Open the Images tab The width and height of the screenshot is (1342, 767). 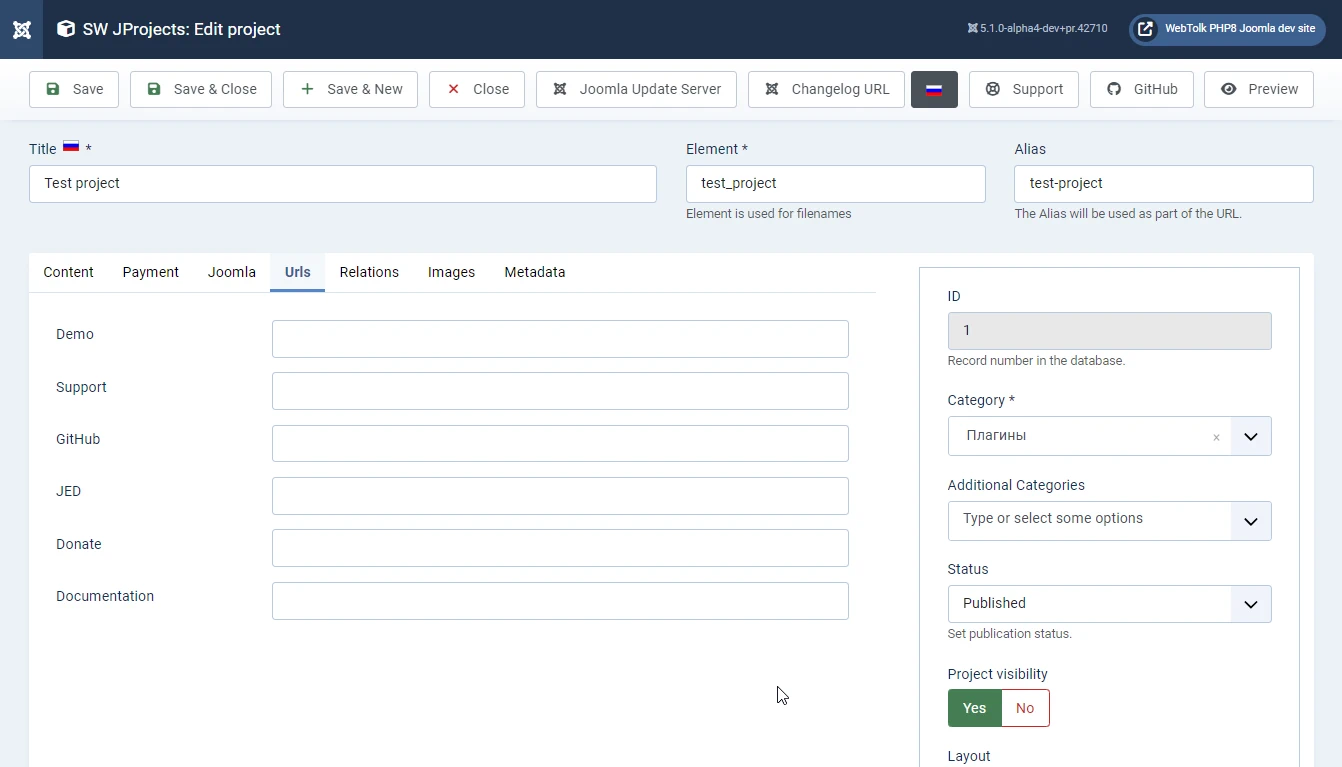(451, 272)
